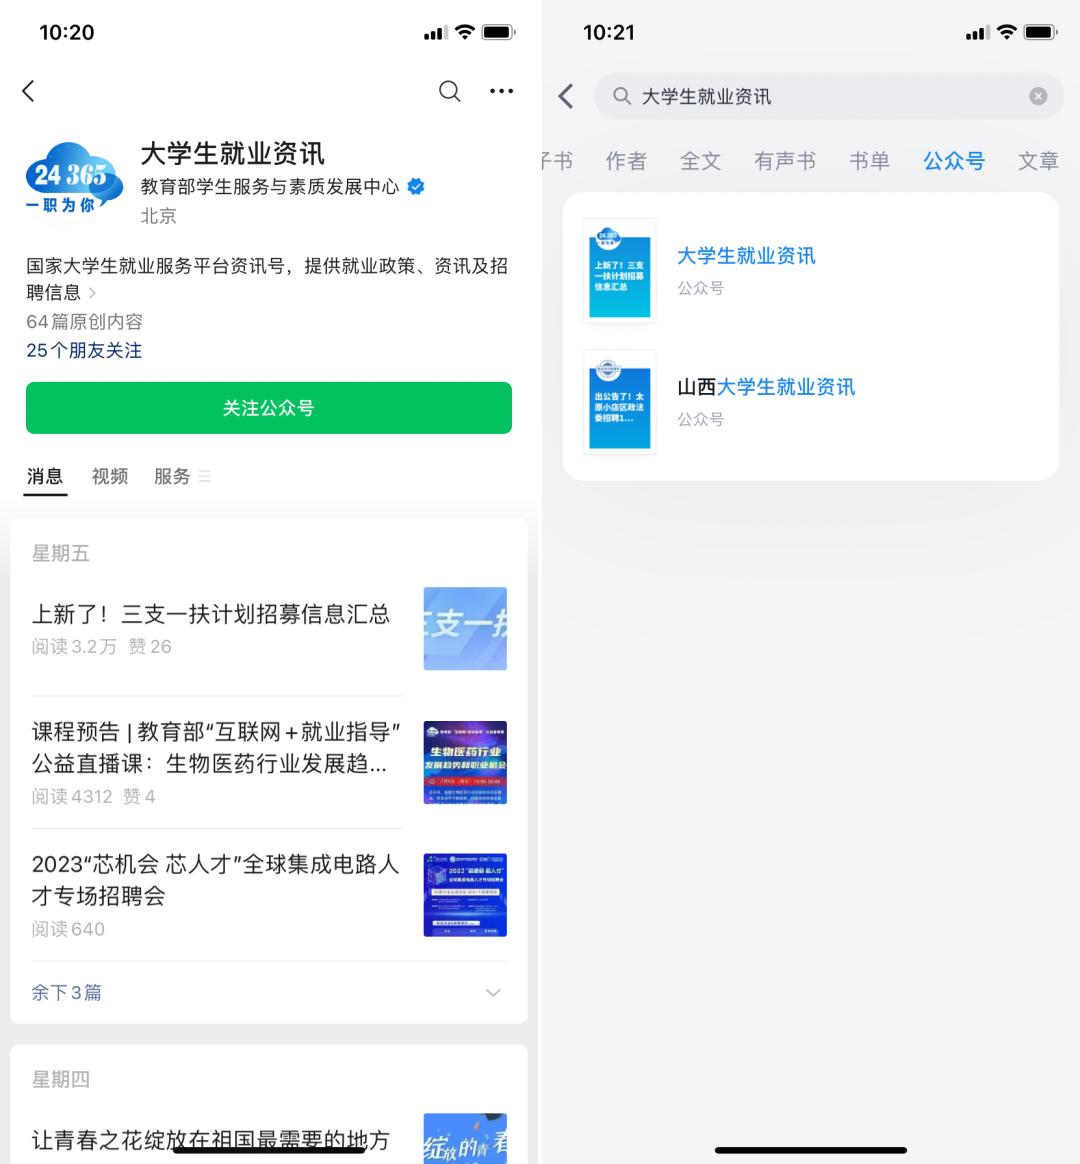
Task: Select the 公众号 search filter tab
Action: [954, 160]
